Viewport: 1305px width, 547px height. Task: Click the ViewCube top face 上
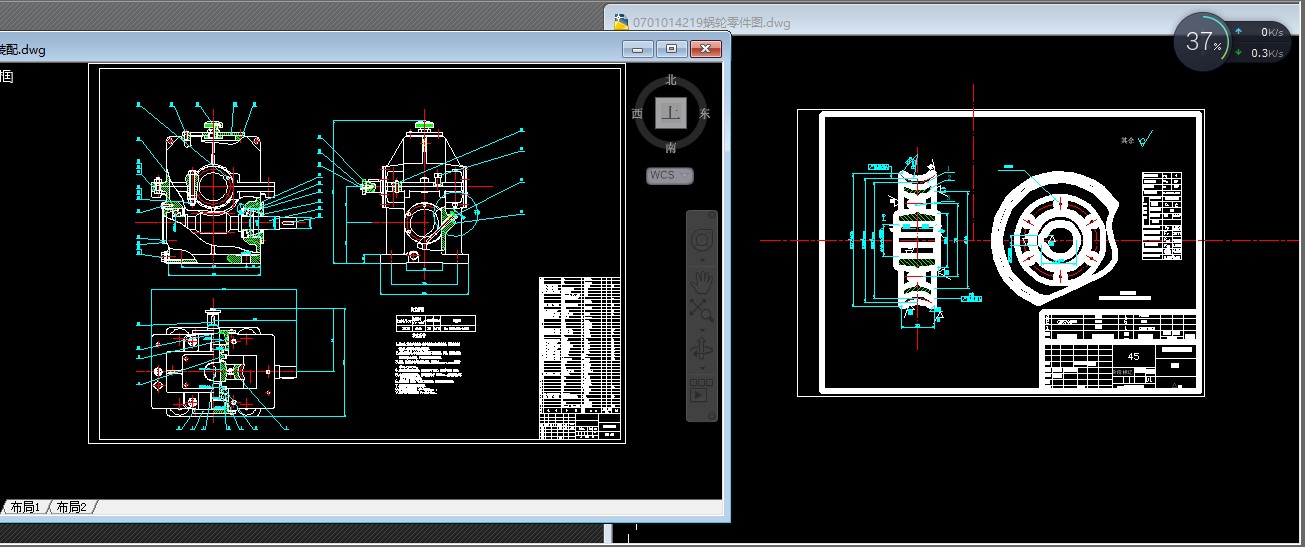tap(671, 113)
